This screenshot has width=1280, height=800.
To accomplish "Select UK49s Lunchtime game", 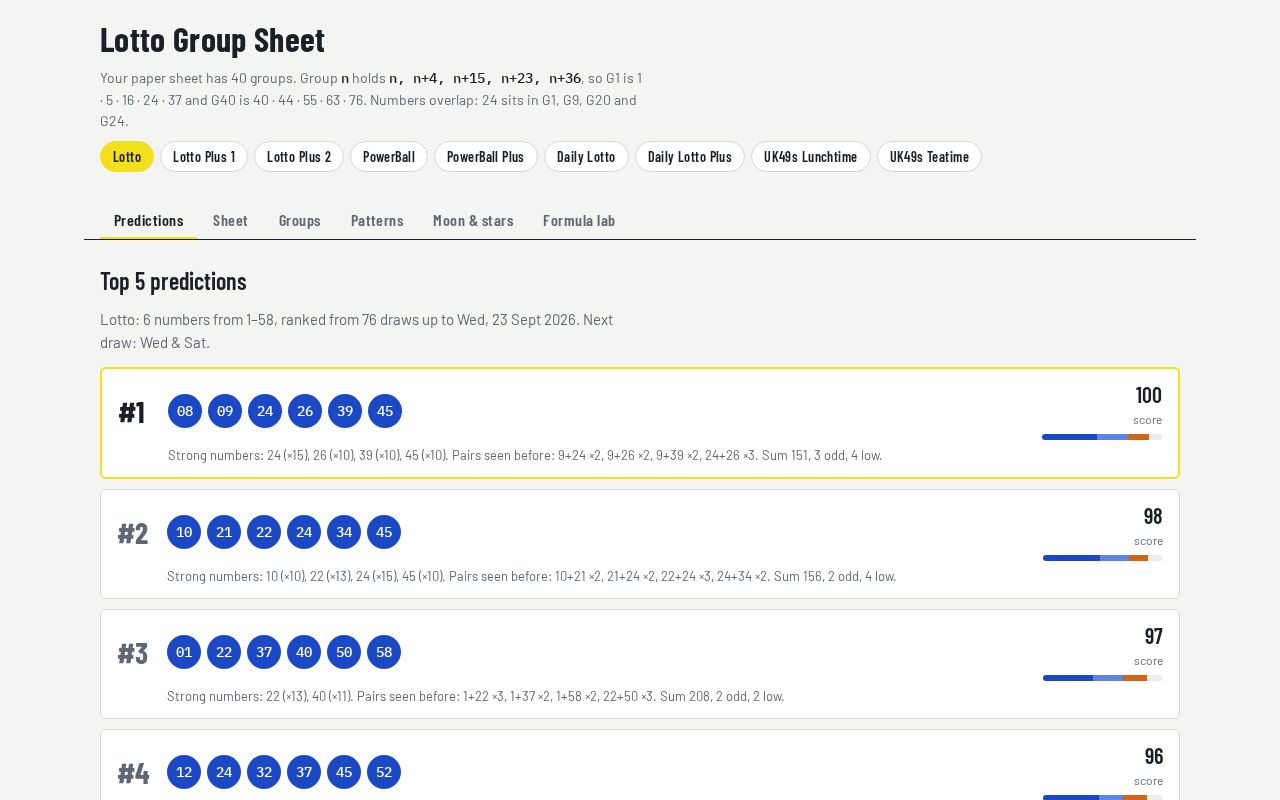I will pos(811,156).
